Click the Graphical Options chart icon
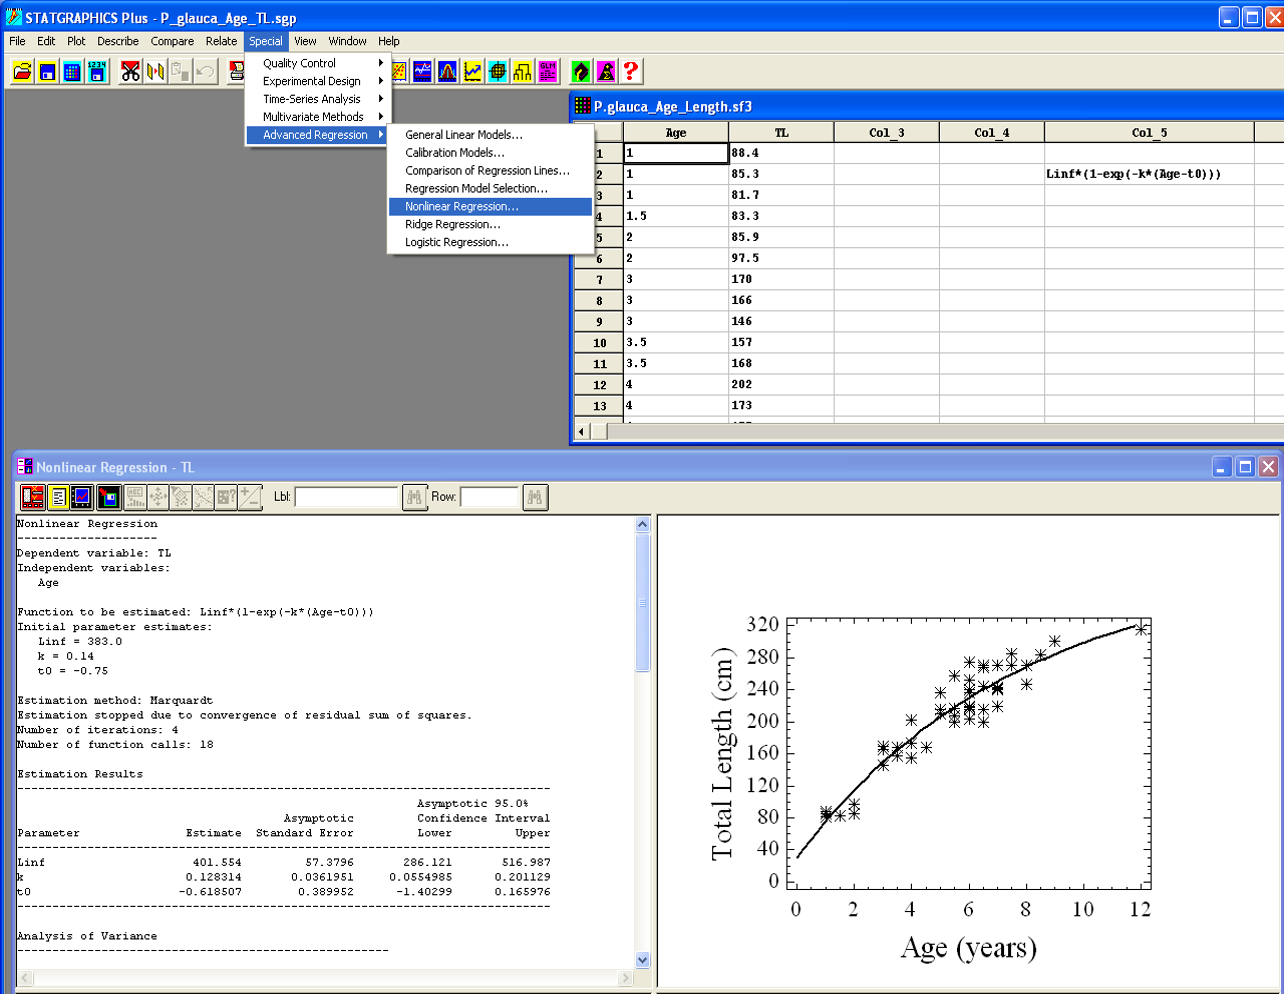Viewport: 1284px width, 994px height. click(x=83, y=497)
